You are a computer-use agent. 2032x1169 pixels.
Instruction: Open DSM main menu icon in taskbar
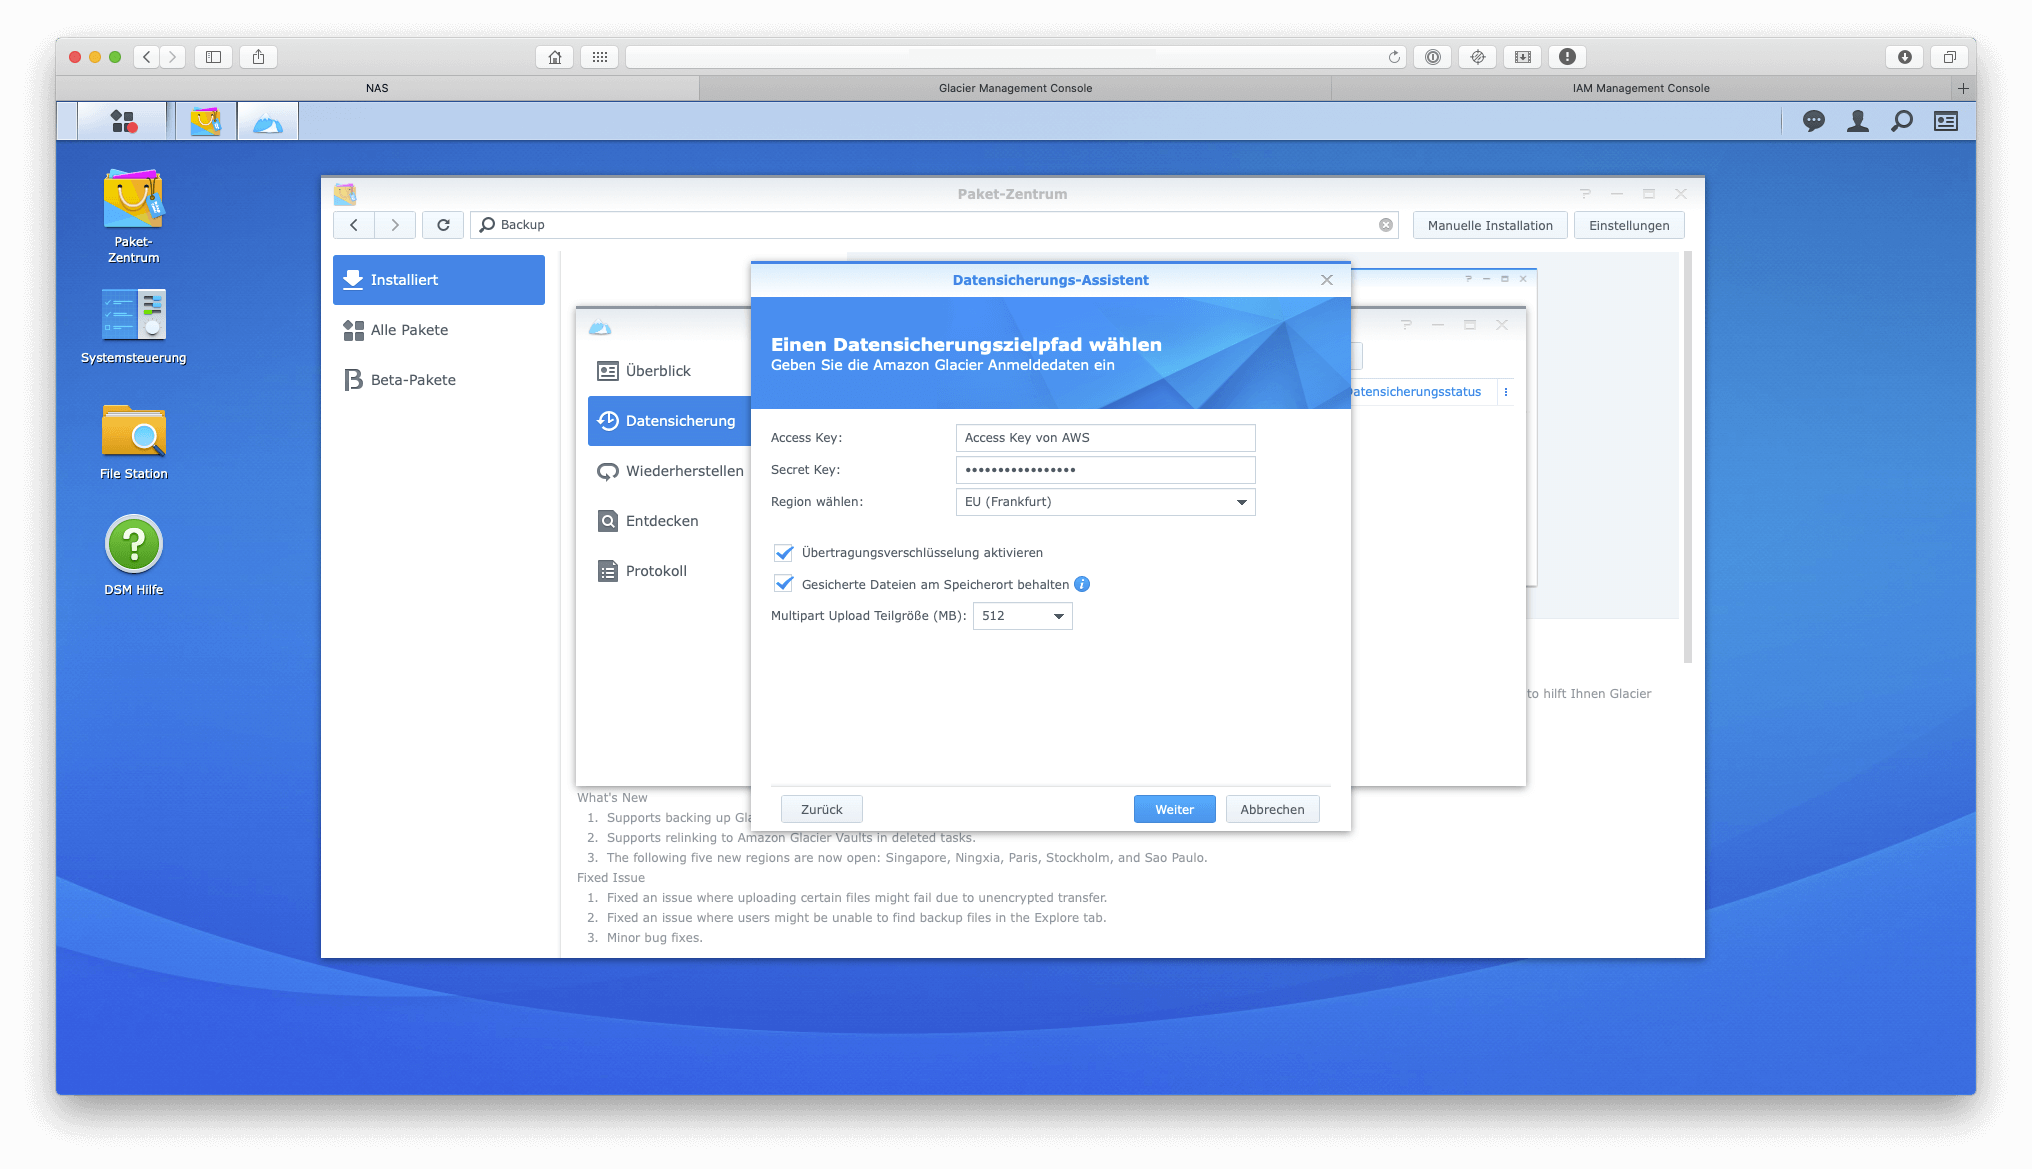click(x=123, y=121)
